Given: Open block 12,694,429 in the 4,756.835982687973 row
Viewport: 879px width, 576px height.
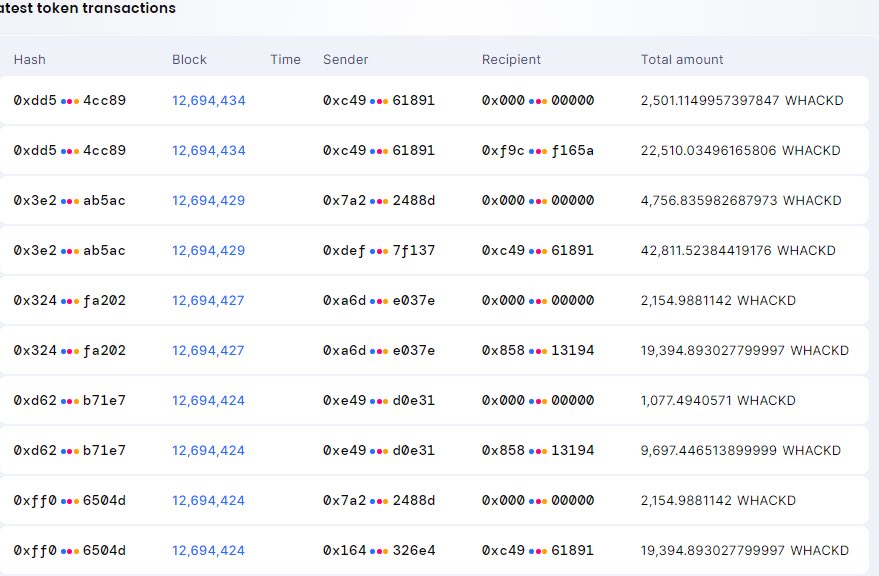Looking at the screenshot, I should click(209, 200).
